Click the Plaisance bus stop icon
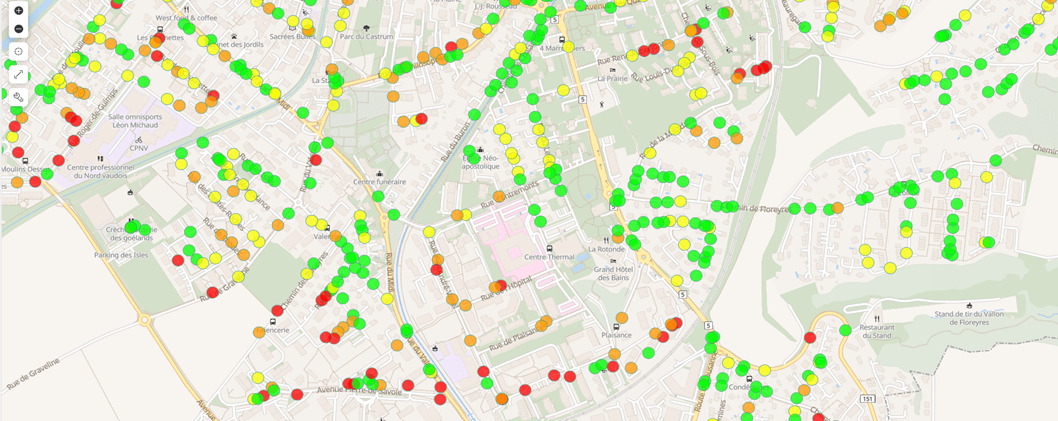Image resolution: width=1058 pixels, height=421 pixels. (x=616, y=326)
